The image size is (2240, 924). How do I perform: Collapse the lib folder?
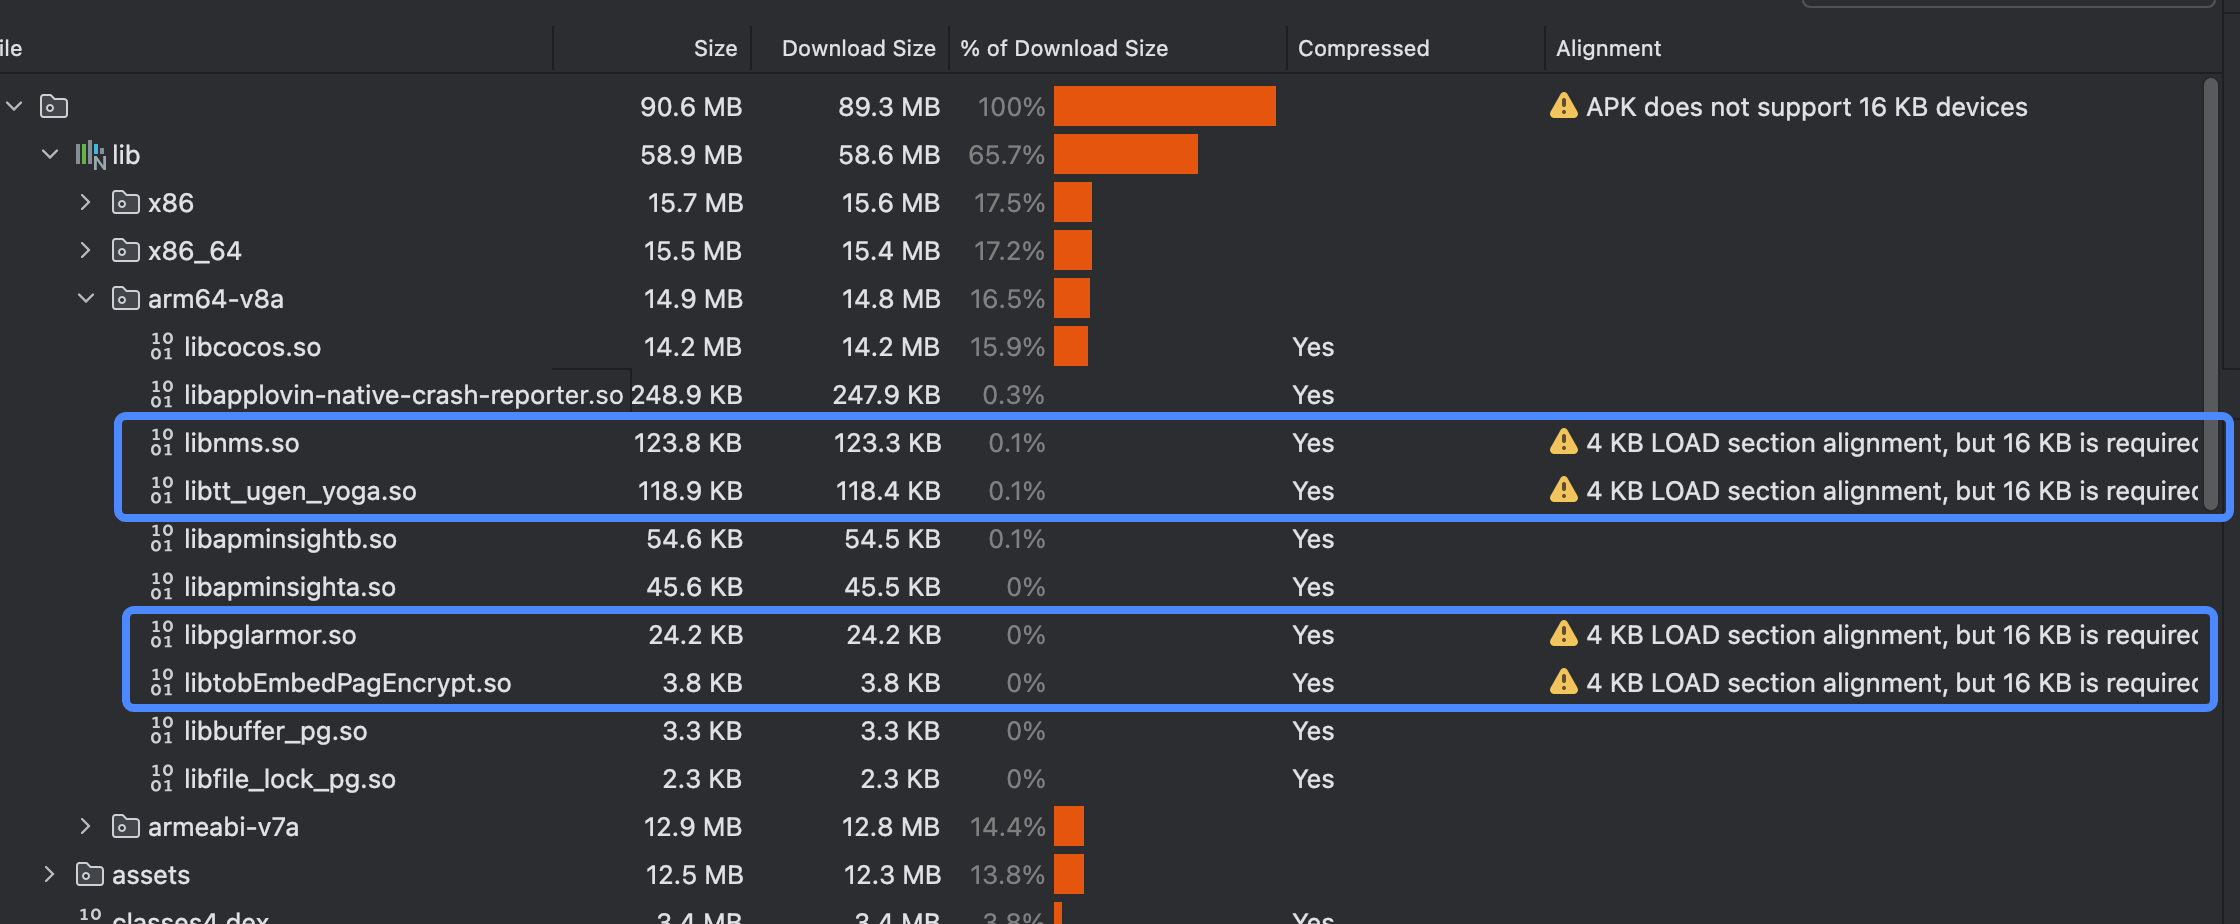50,155
